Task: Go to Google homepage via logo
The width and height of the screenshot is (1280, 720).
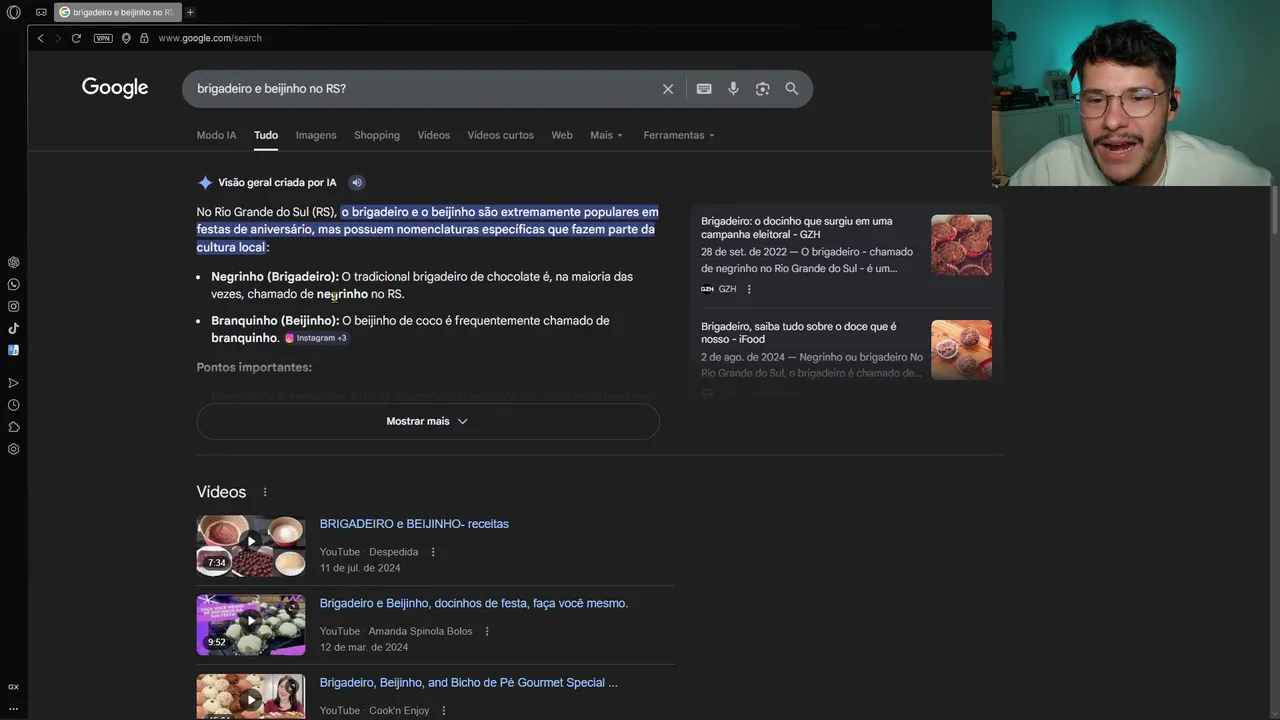Action: (115, 88)
